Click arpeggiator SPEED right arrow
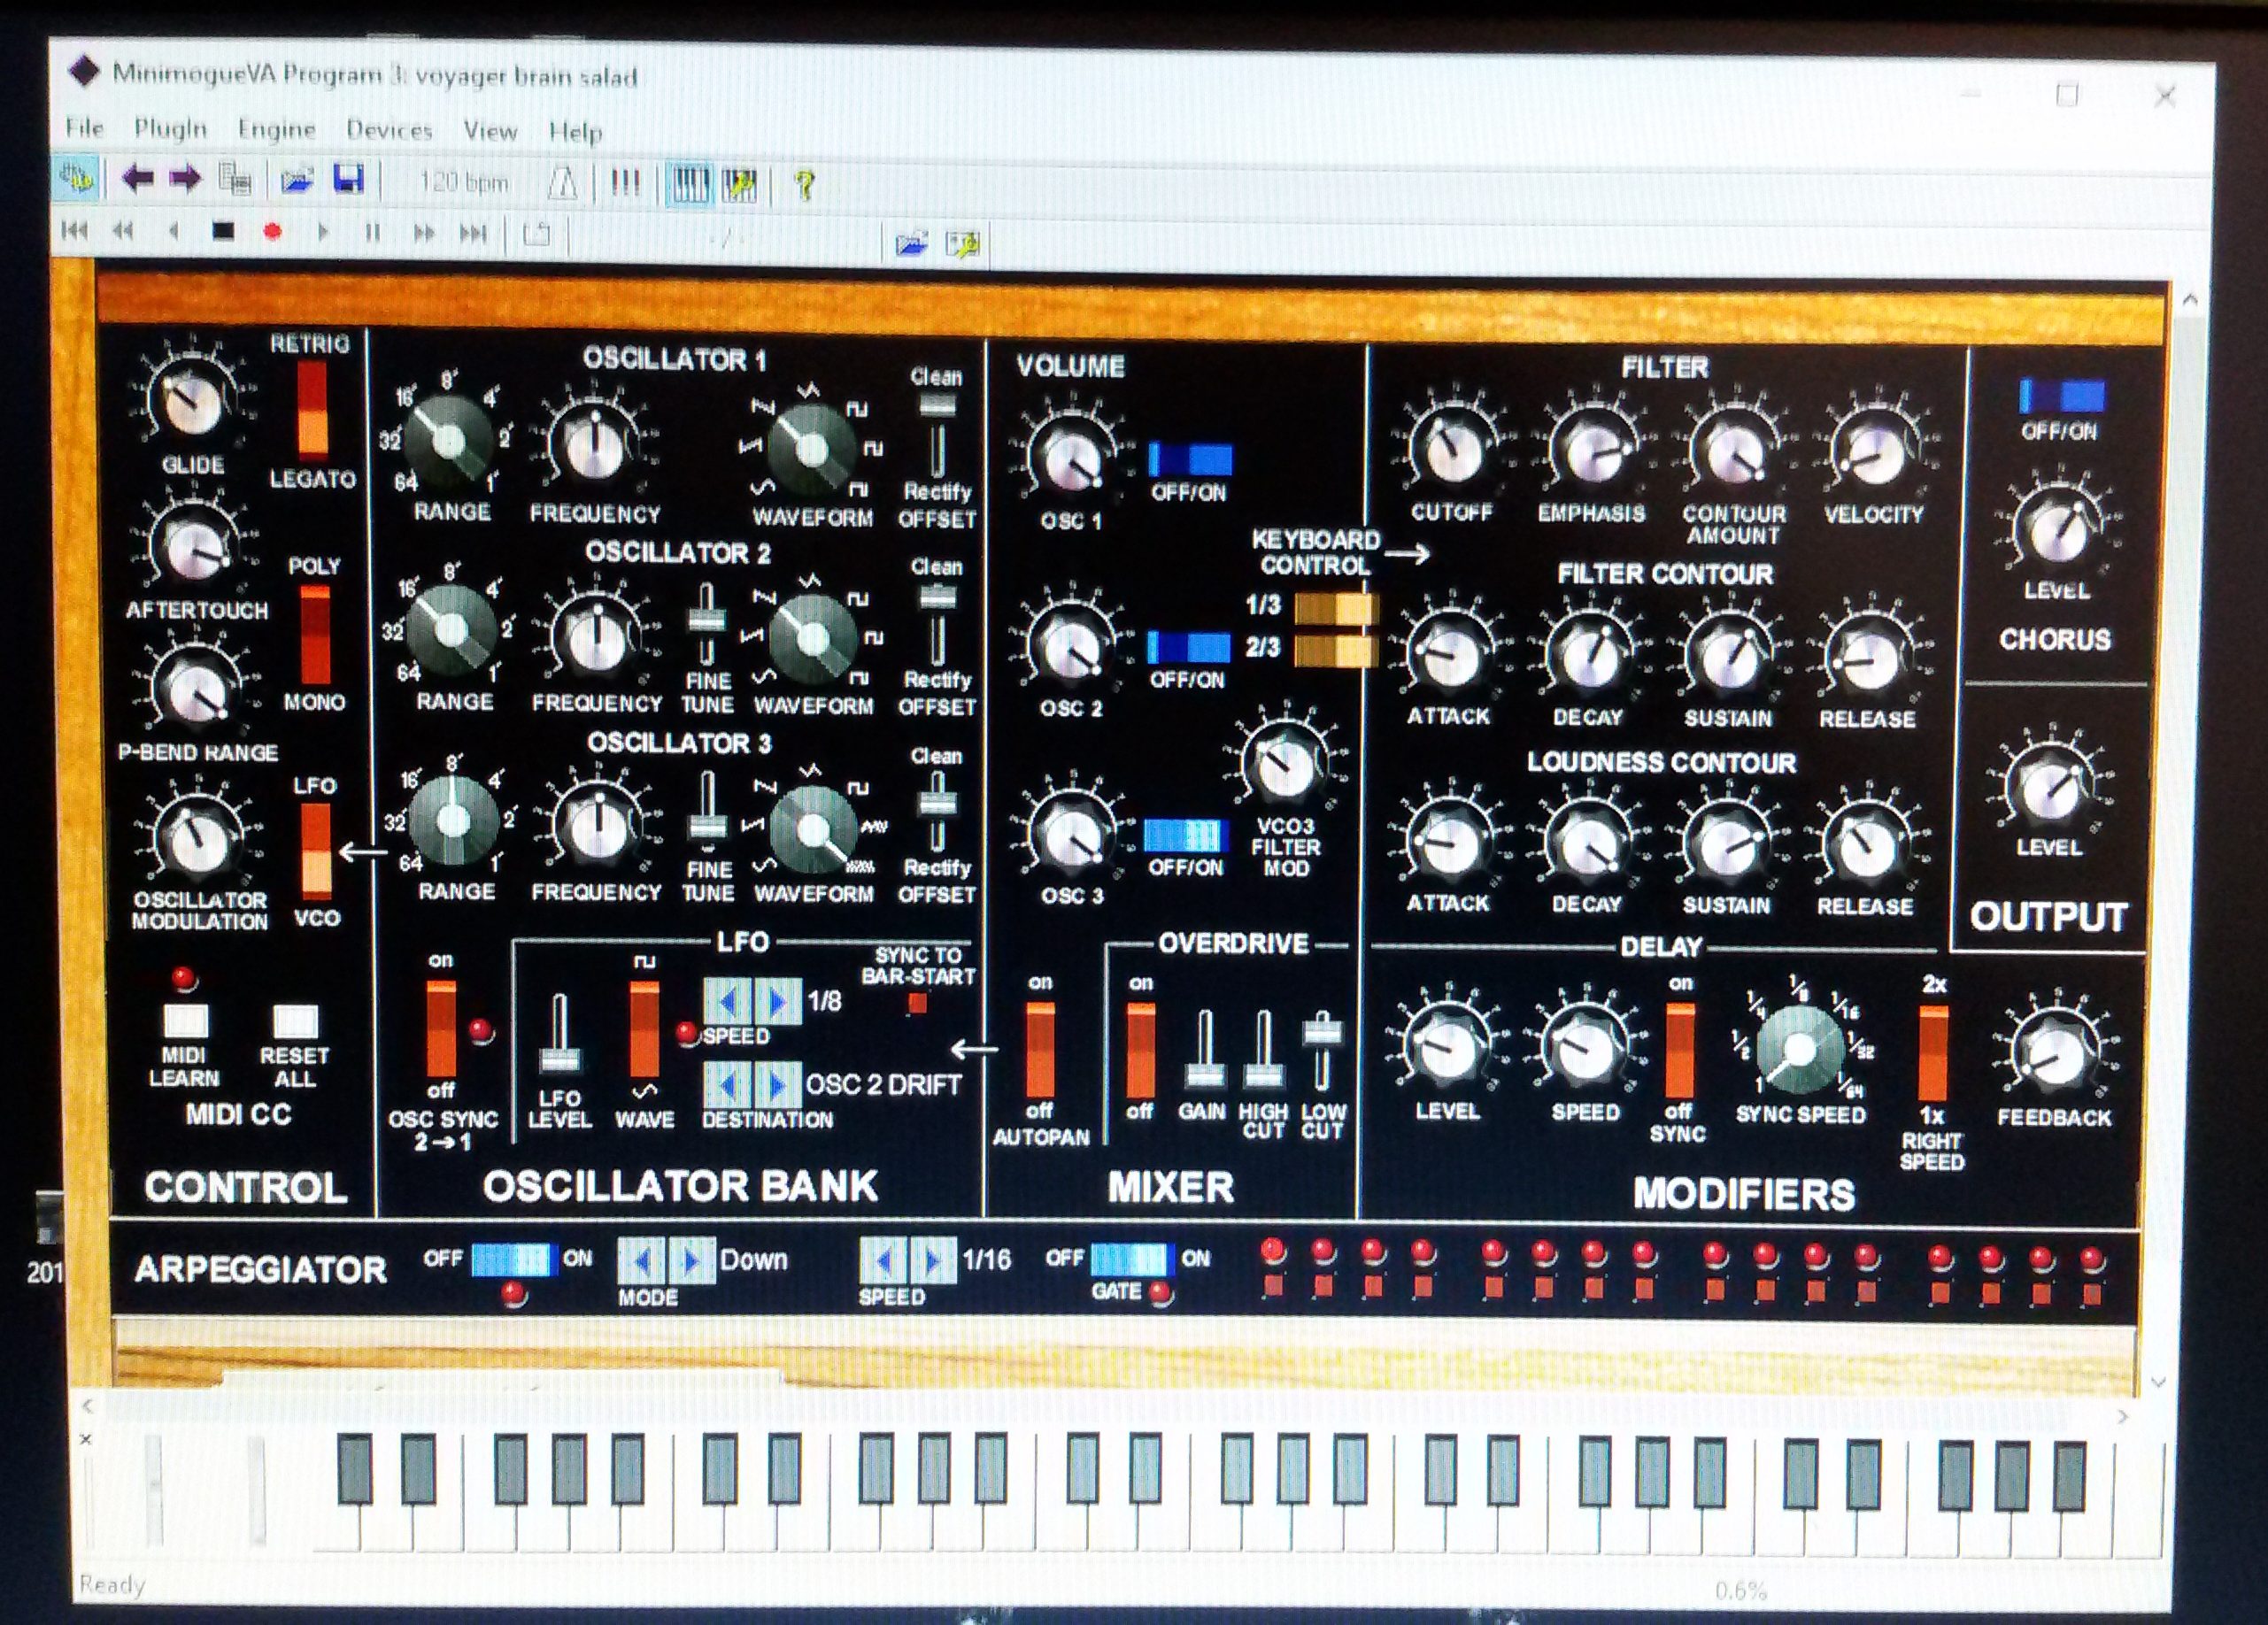This screenshot has height=1625, width=2268. 933,1260
